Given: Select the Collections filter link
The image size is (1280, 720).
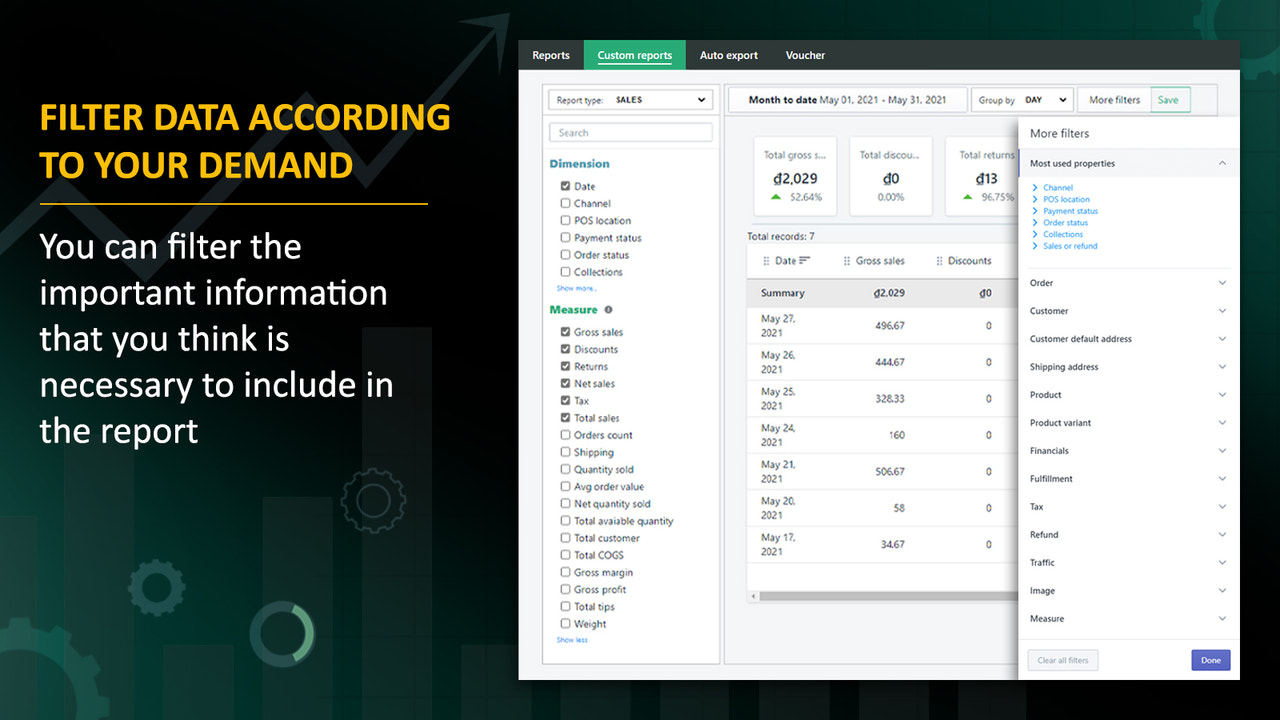Looking at the screenshot, I should pyautogui.click(x=1062, y=234).
